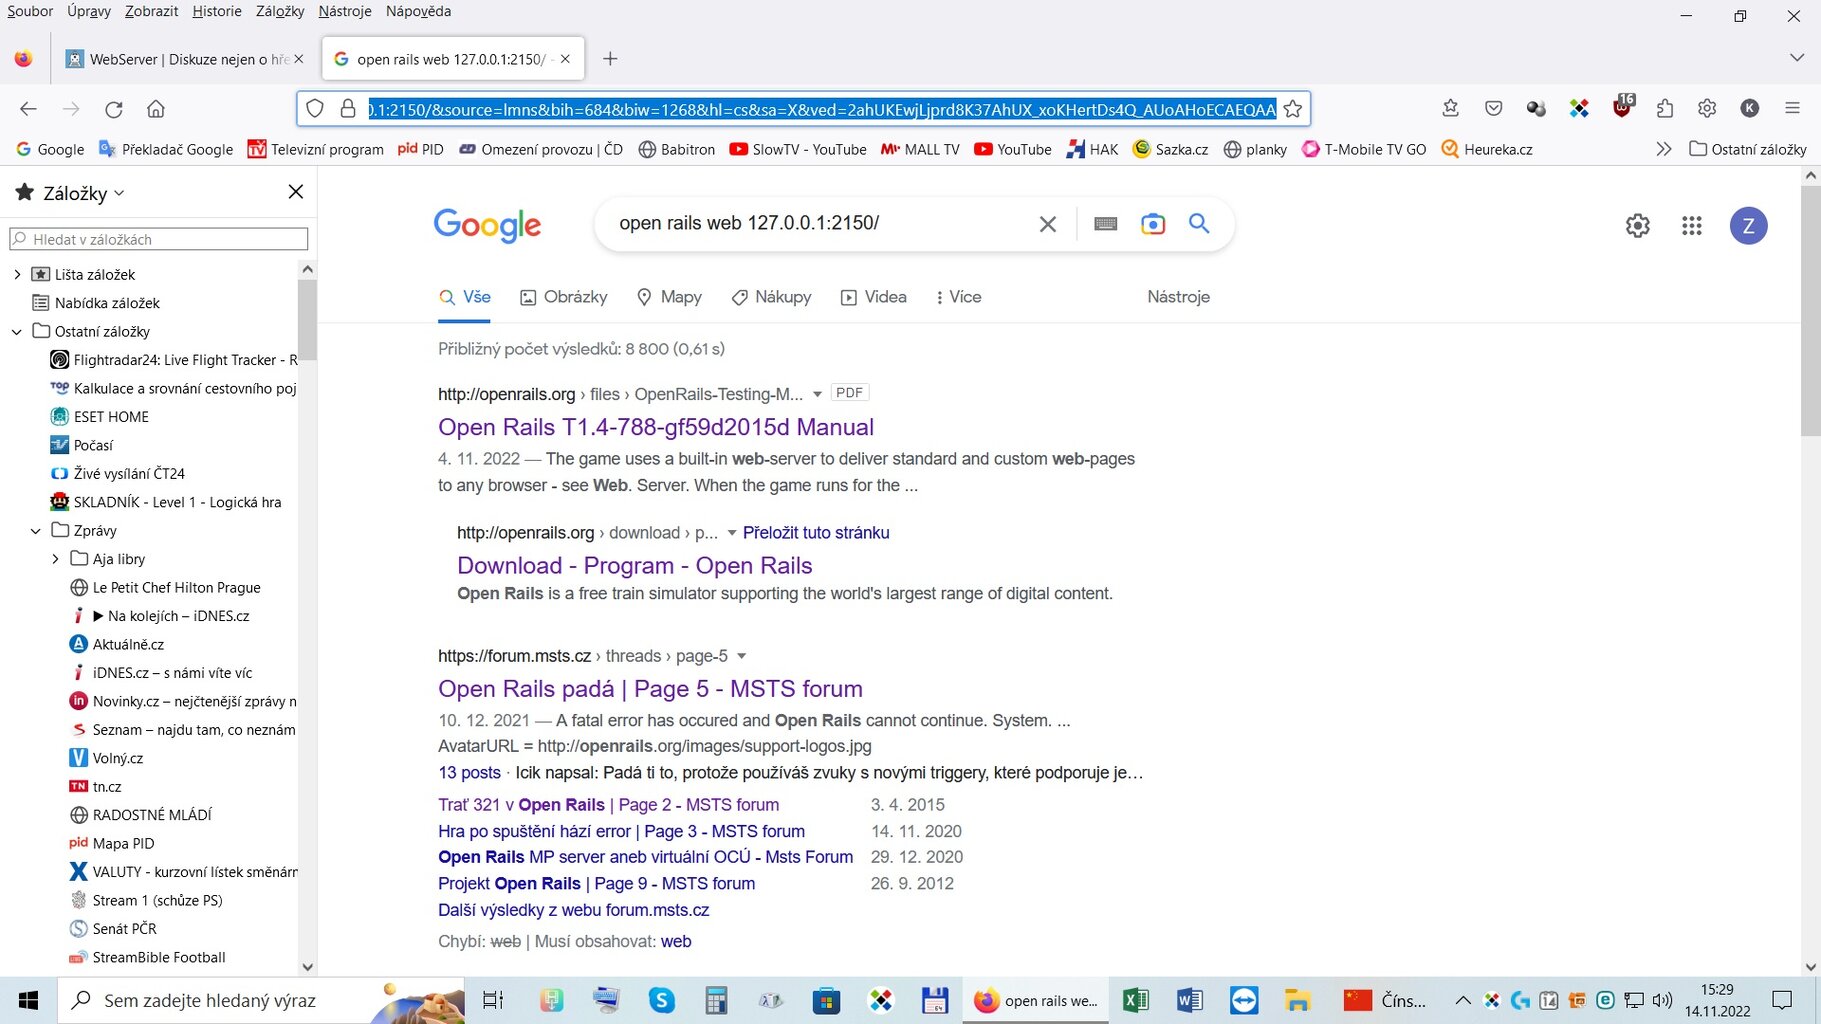The width and height of the screenshot is (1821, 1024).
Task: Show the site information shield icon
Action: coord(315,109)
